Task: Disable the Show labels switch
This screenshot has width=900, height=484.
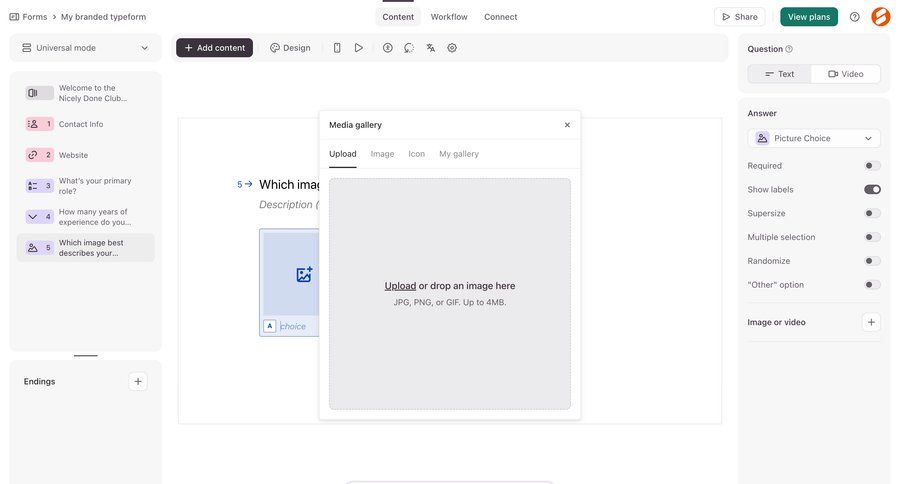Action: pos(872,189)
